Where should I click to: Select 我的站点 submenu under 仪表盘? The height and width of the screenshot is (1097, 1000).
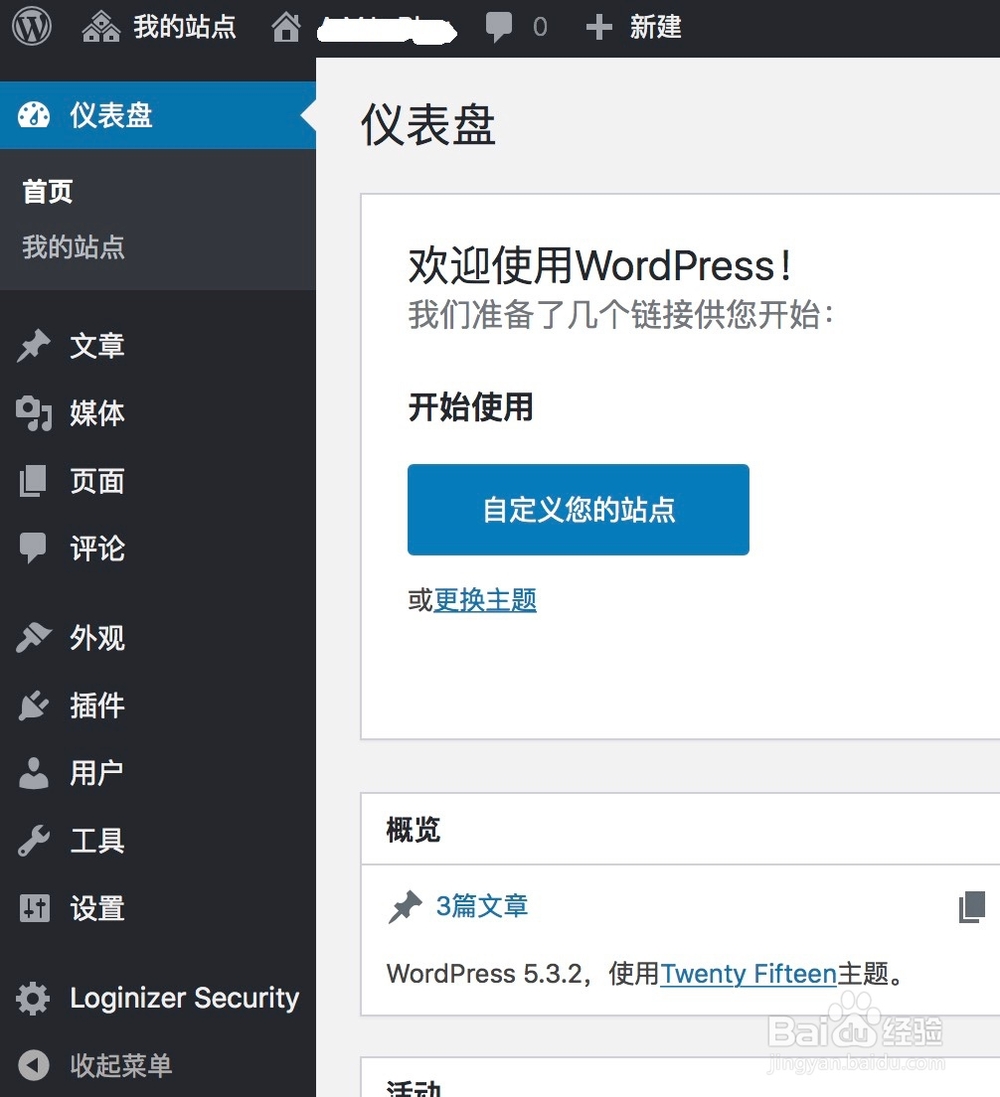click(x=73, y=247)
